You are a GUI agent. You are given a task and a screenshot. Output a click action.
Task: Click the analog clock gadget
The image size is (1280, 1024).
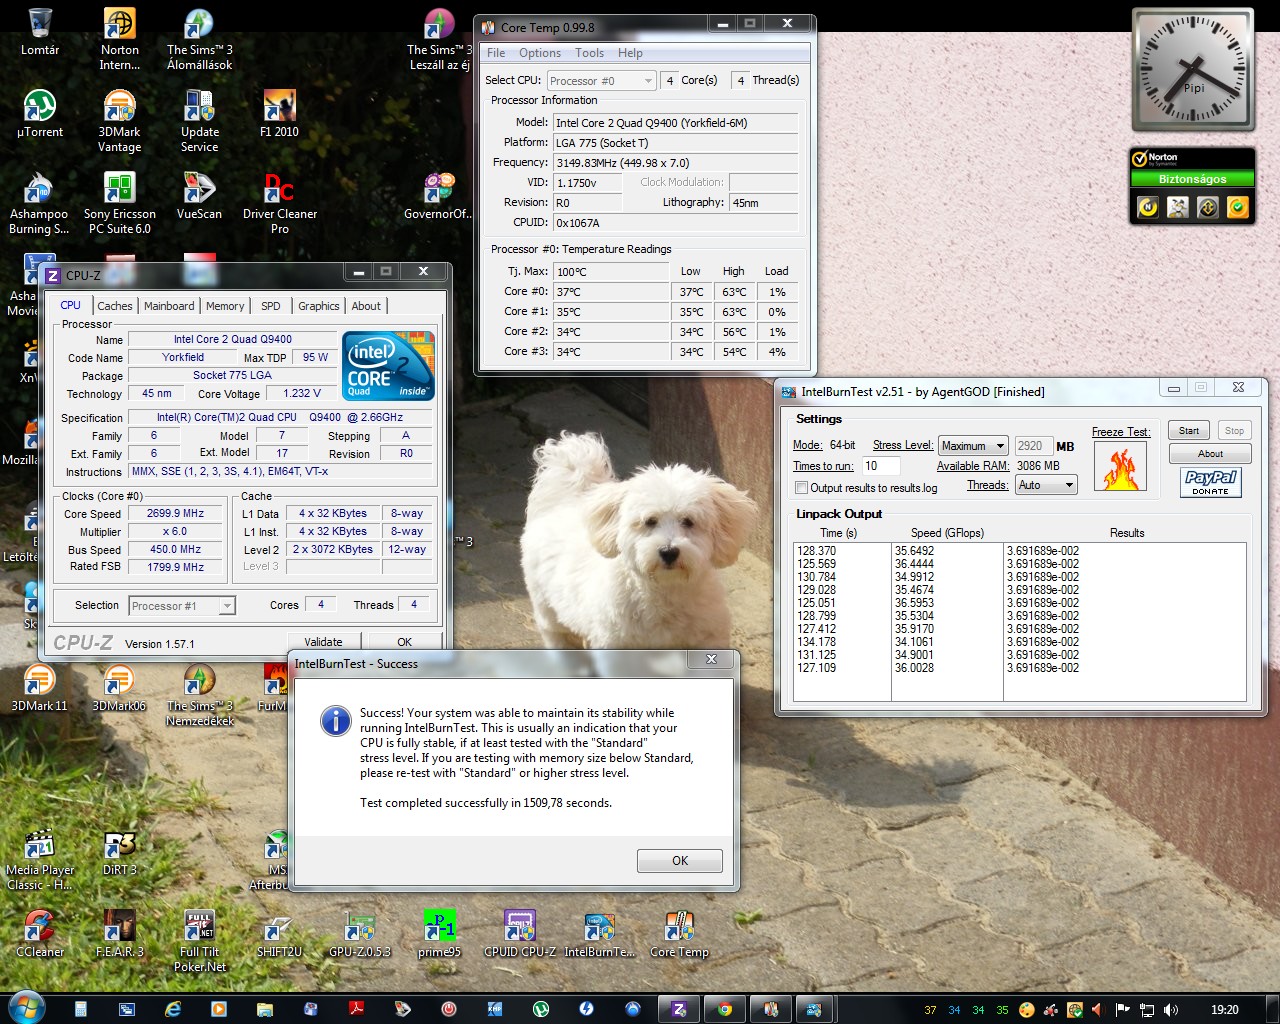[1193, 69]
